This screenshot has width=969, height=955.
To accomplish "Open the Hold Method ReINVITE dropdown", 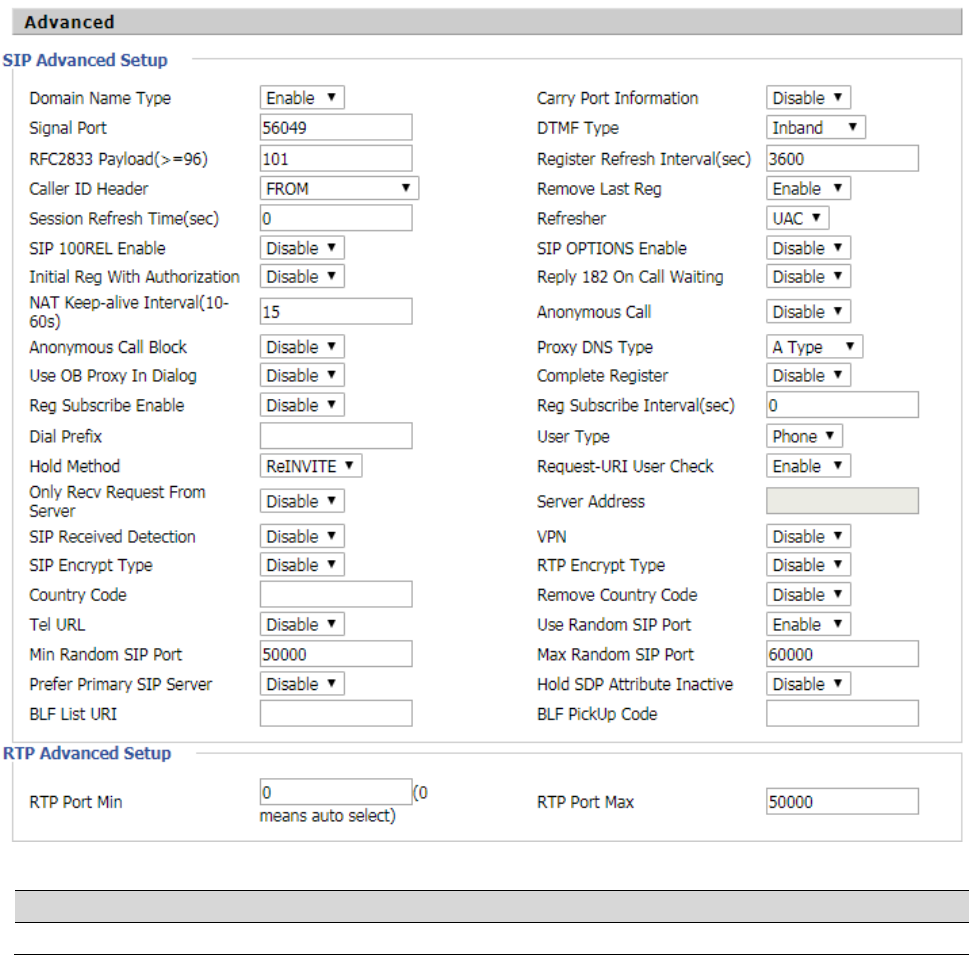I will click(311, 466).
